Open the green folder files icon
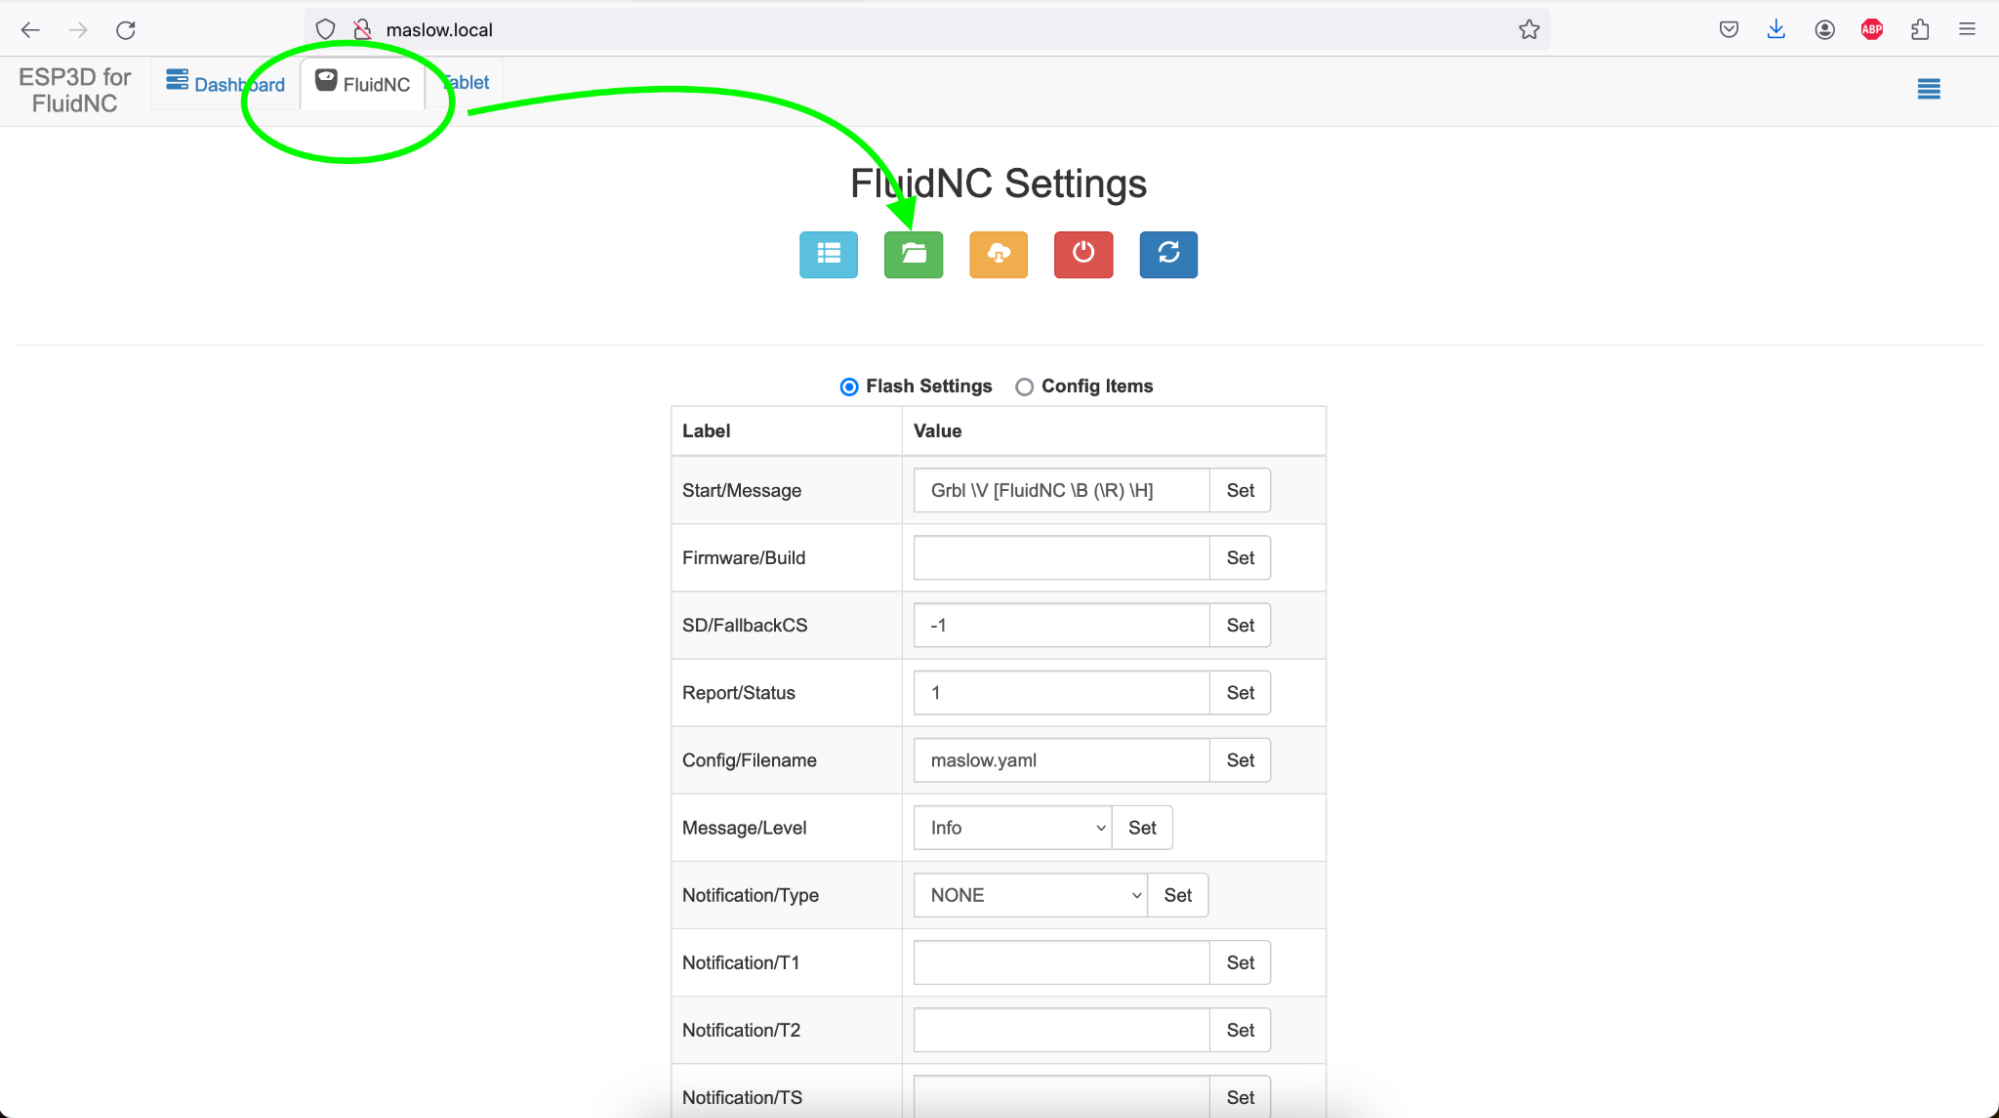This screenshot has height=1118, width=1999. tap(913, 254)
